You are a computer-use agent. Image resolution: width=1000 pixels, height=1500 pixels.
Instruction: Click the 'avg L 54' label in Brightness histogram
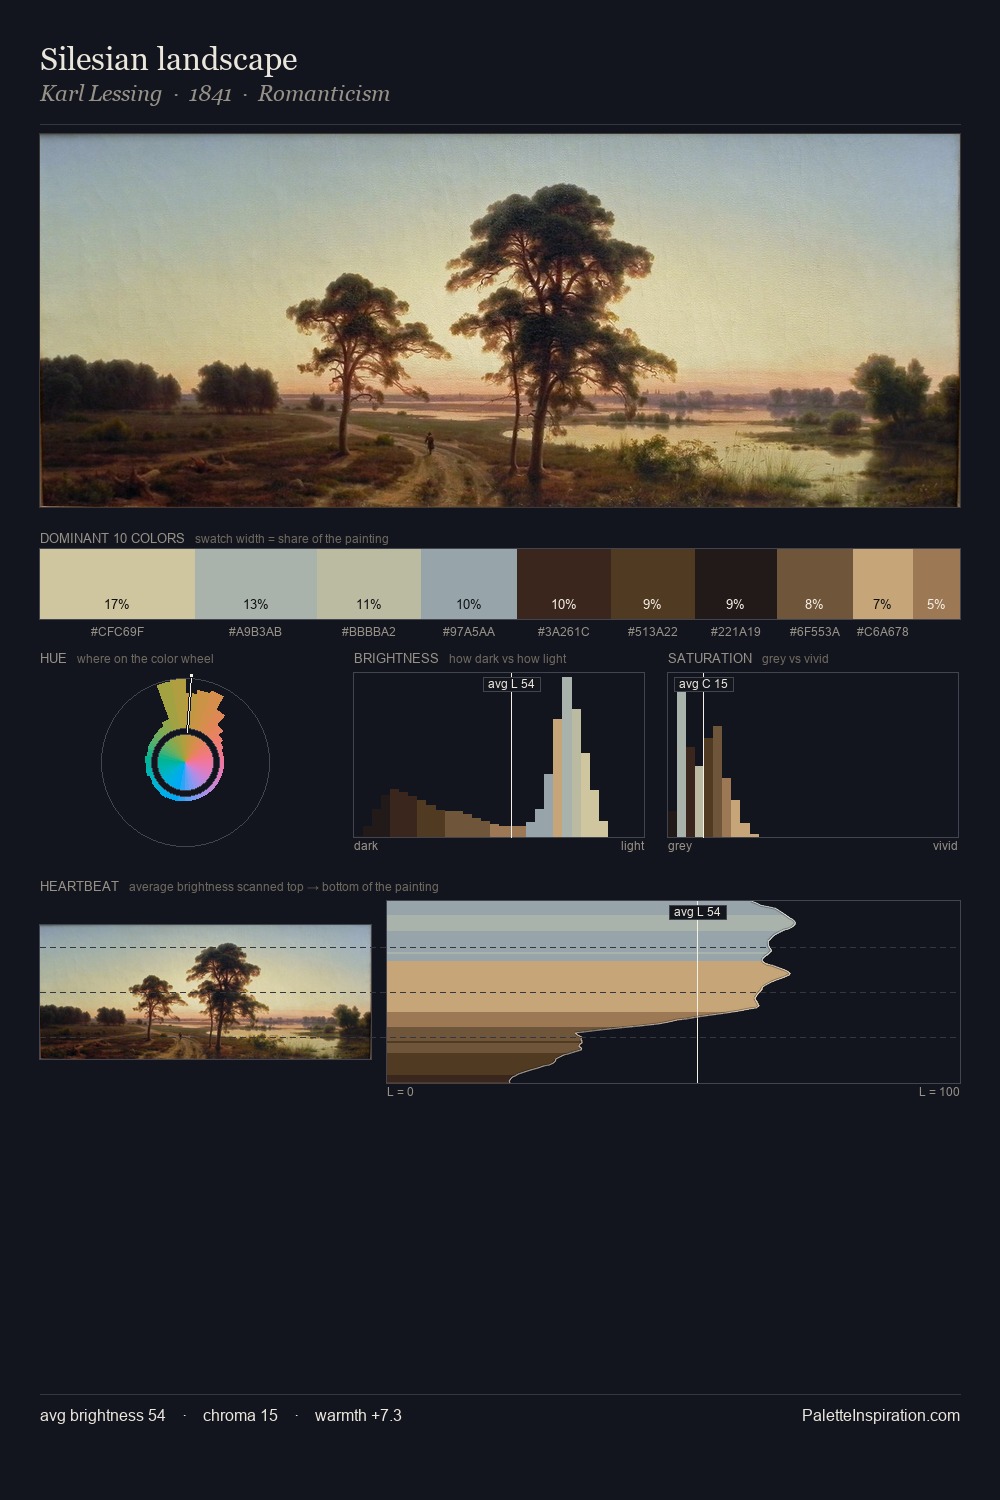(x=511, y=684)
